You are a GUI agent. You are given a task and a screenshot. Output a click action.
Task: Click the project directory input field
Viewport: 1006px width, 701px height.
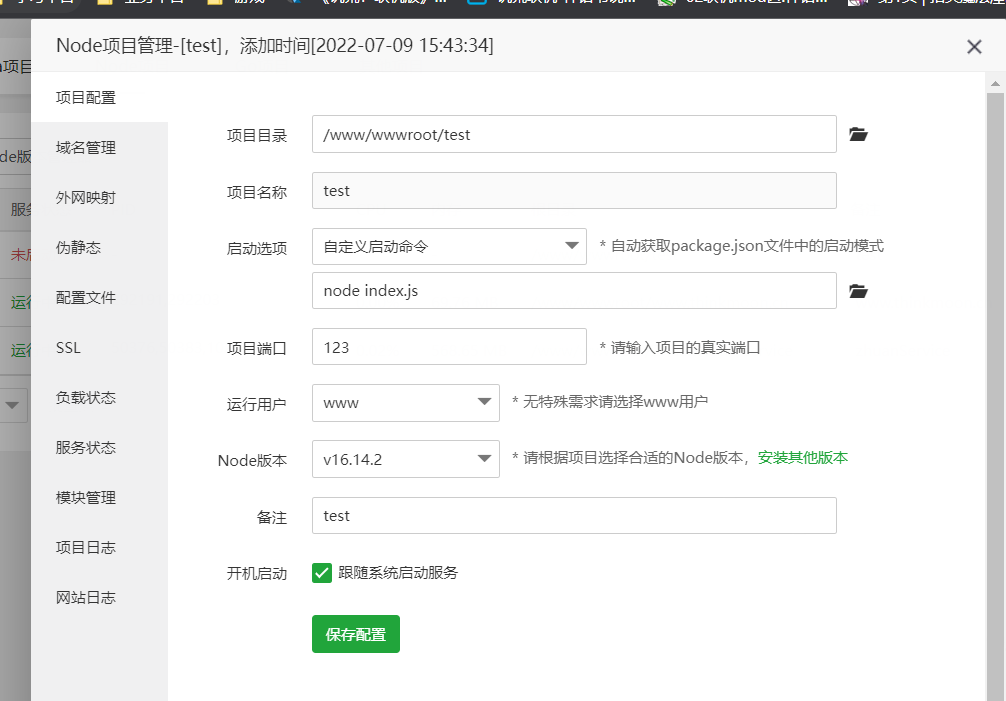(x=574, y=134)
